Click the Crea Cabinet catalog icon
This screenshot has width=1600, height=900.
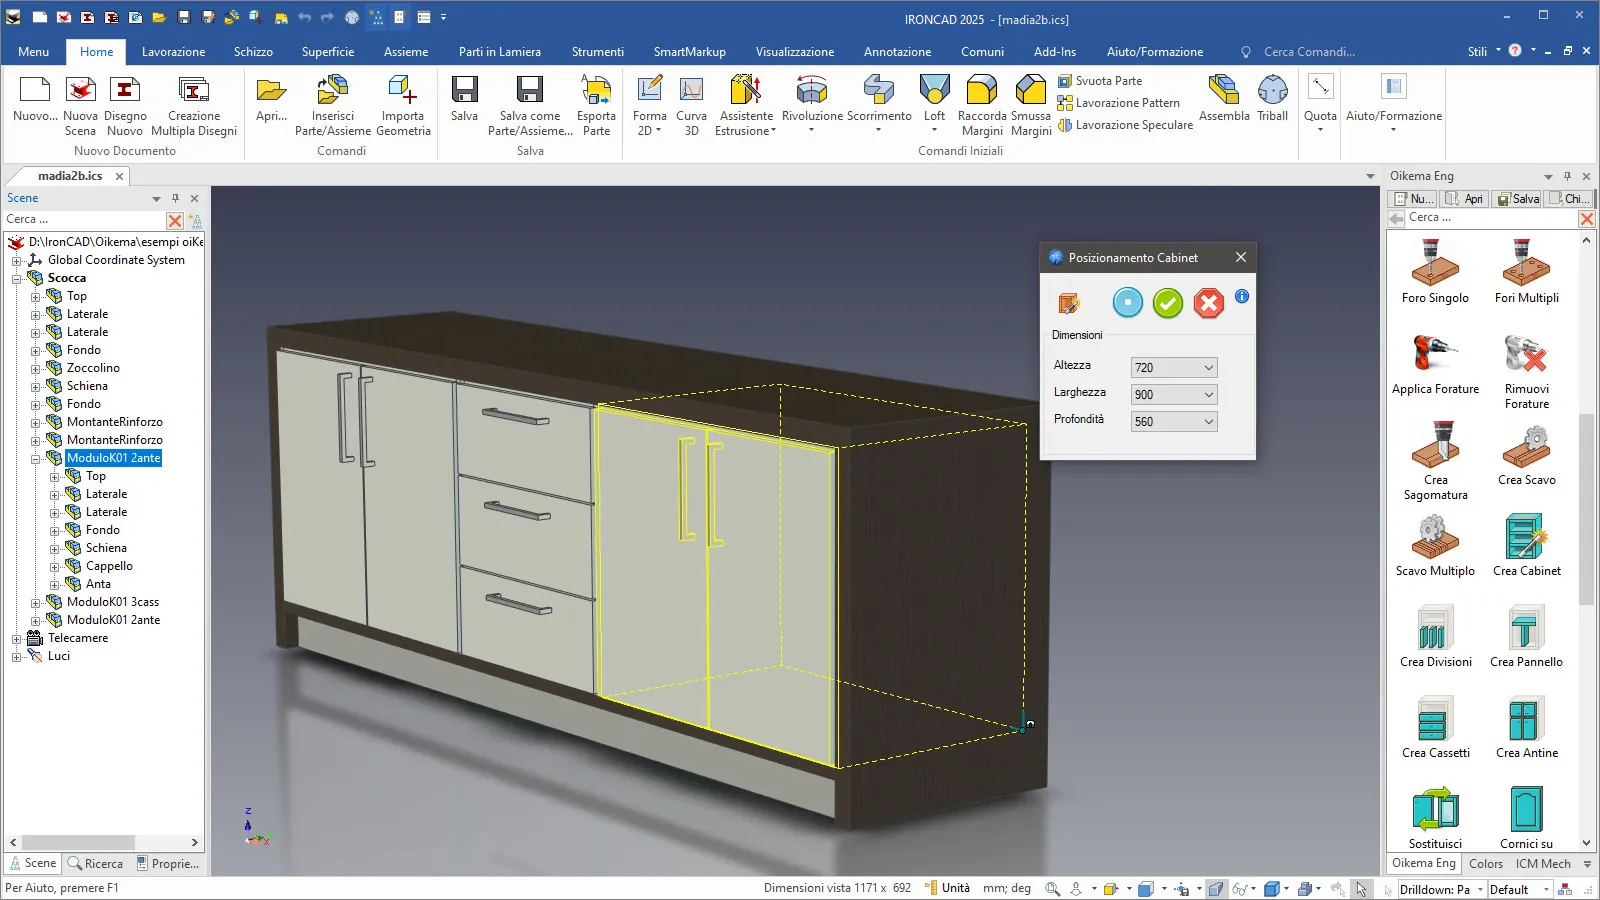point(1525,538)
